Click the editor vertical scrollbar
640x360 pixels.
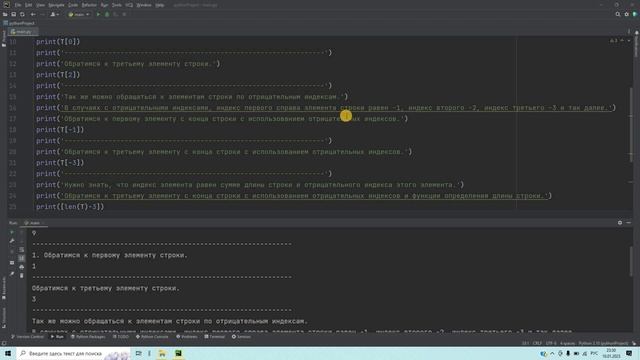coord(631,124)
